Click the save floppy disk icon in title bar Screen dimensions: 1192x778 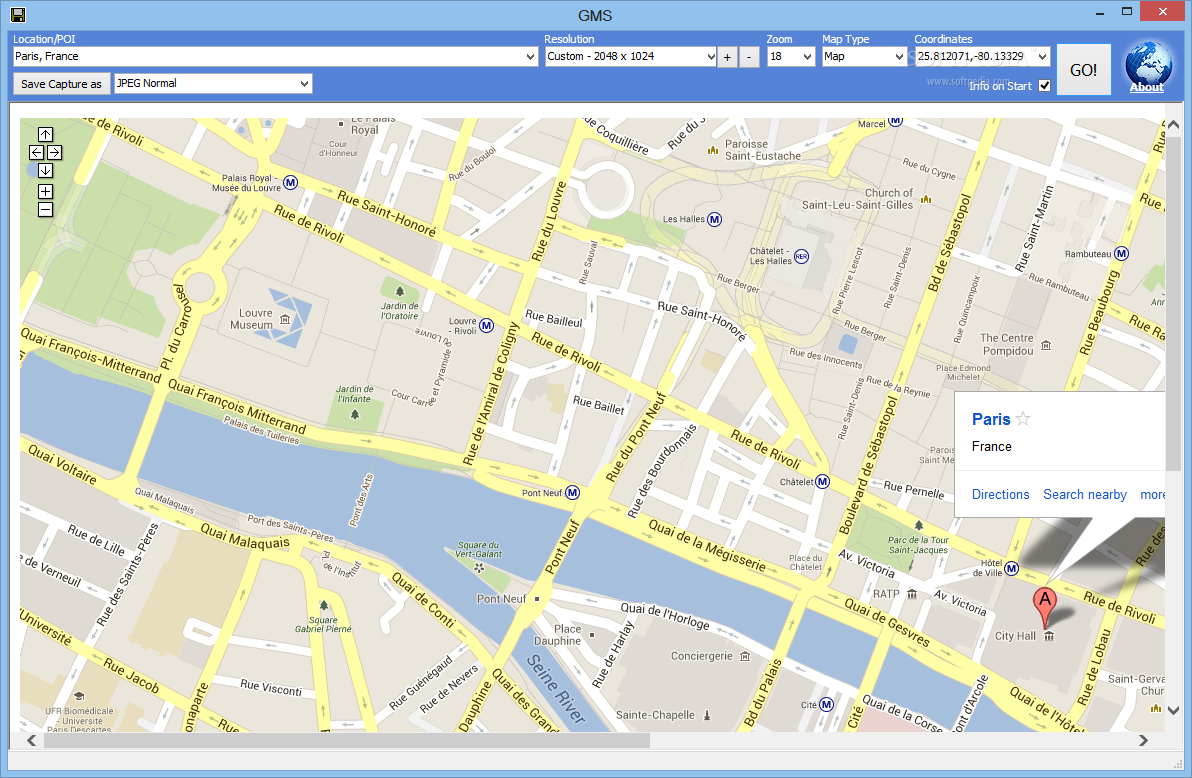17,14
